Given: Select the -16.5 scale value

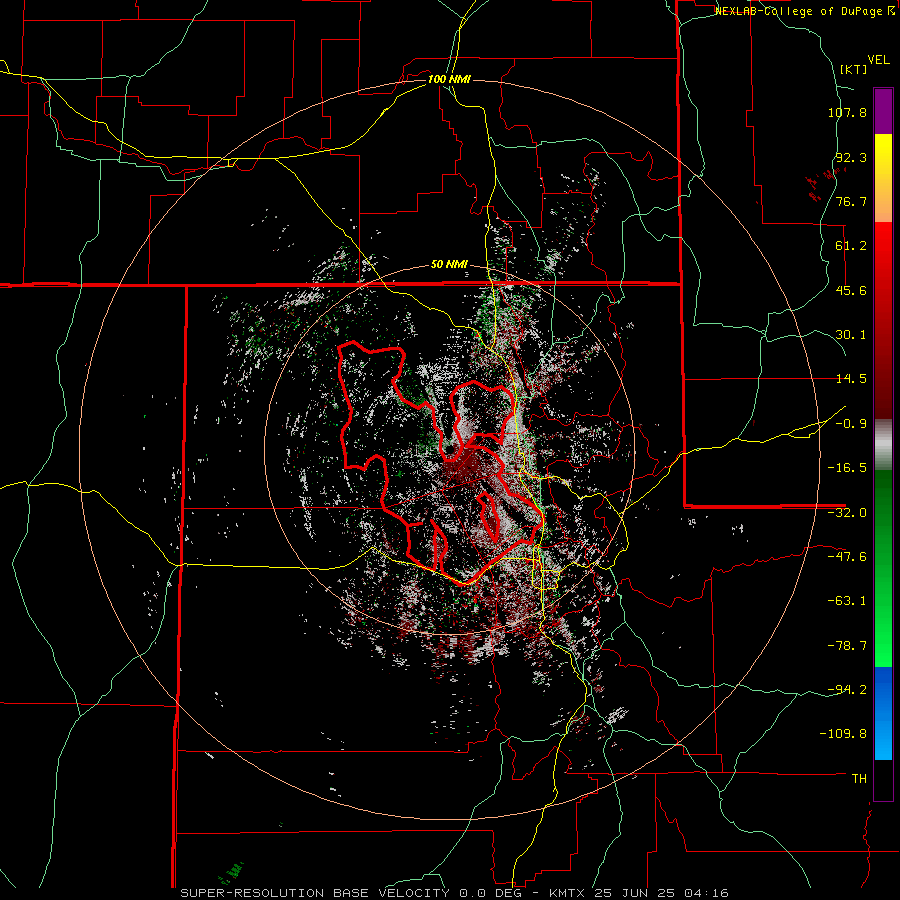Looking at the screenshot, I should pyautogui.click(x=847, y=468).
